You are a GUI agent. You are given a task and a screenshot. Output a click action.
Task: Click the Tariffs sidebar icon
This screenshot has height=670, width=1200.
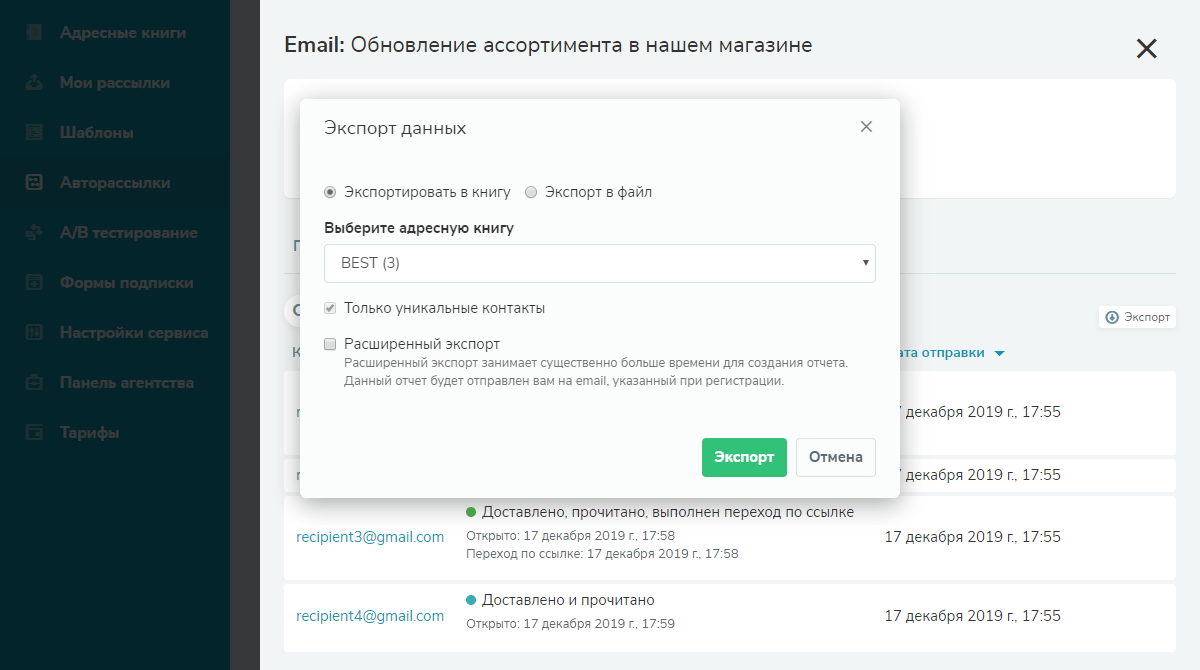tap(34, 433)
